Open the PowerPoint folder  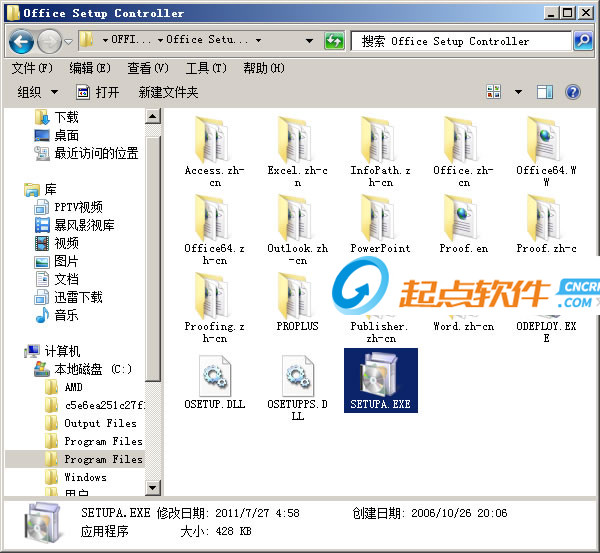[380, 224]
